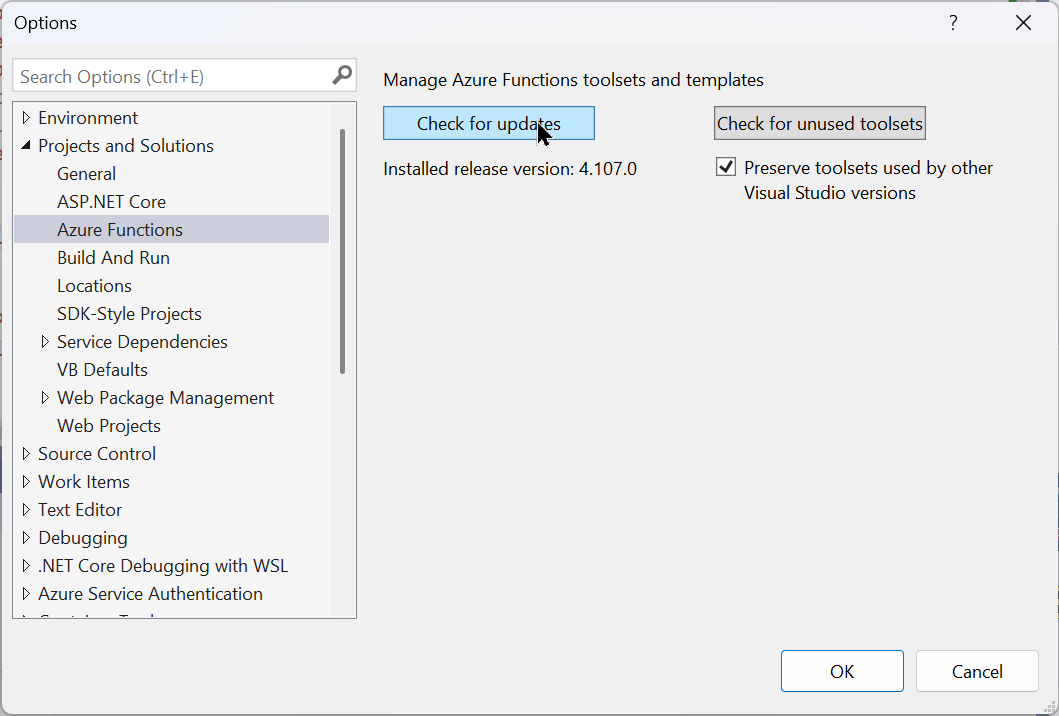Select .NET Core Debugging with WSL label
This screenshot has width=1059, height=716.
coord(163,566)
